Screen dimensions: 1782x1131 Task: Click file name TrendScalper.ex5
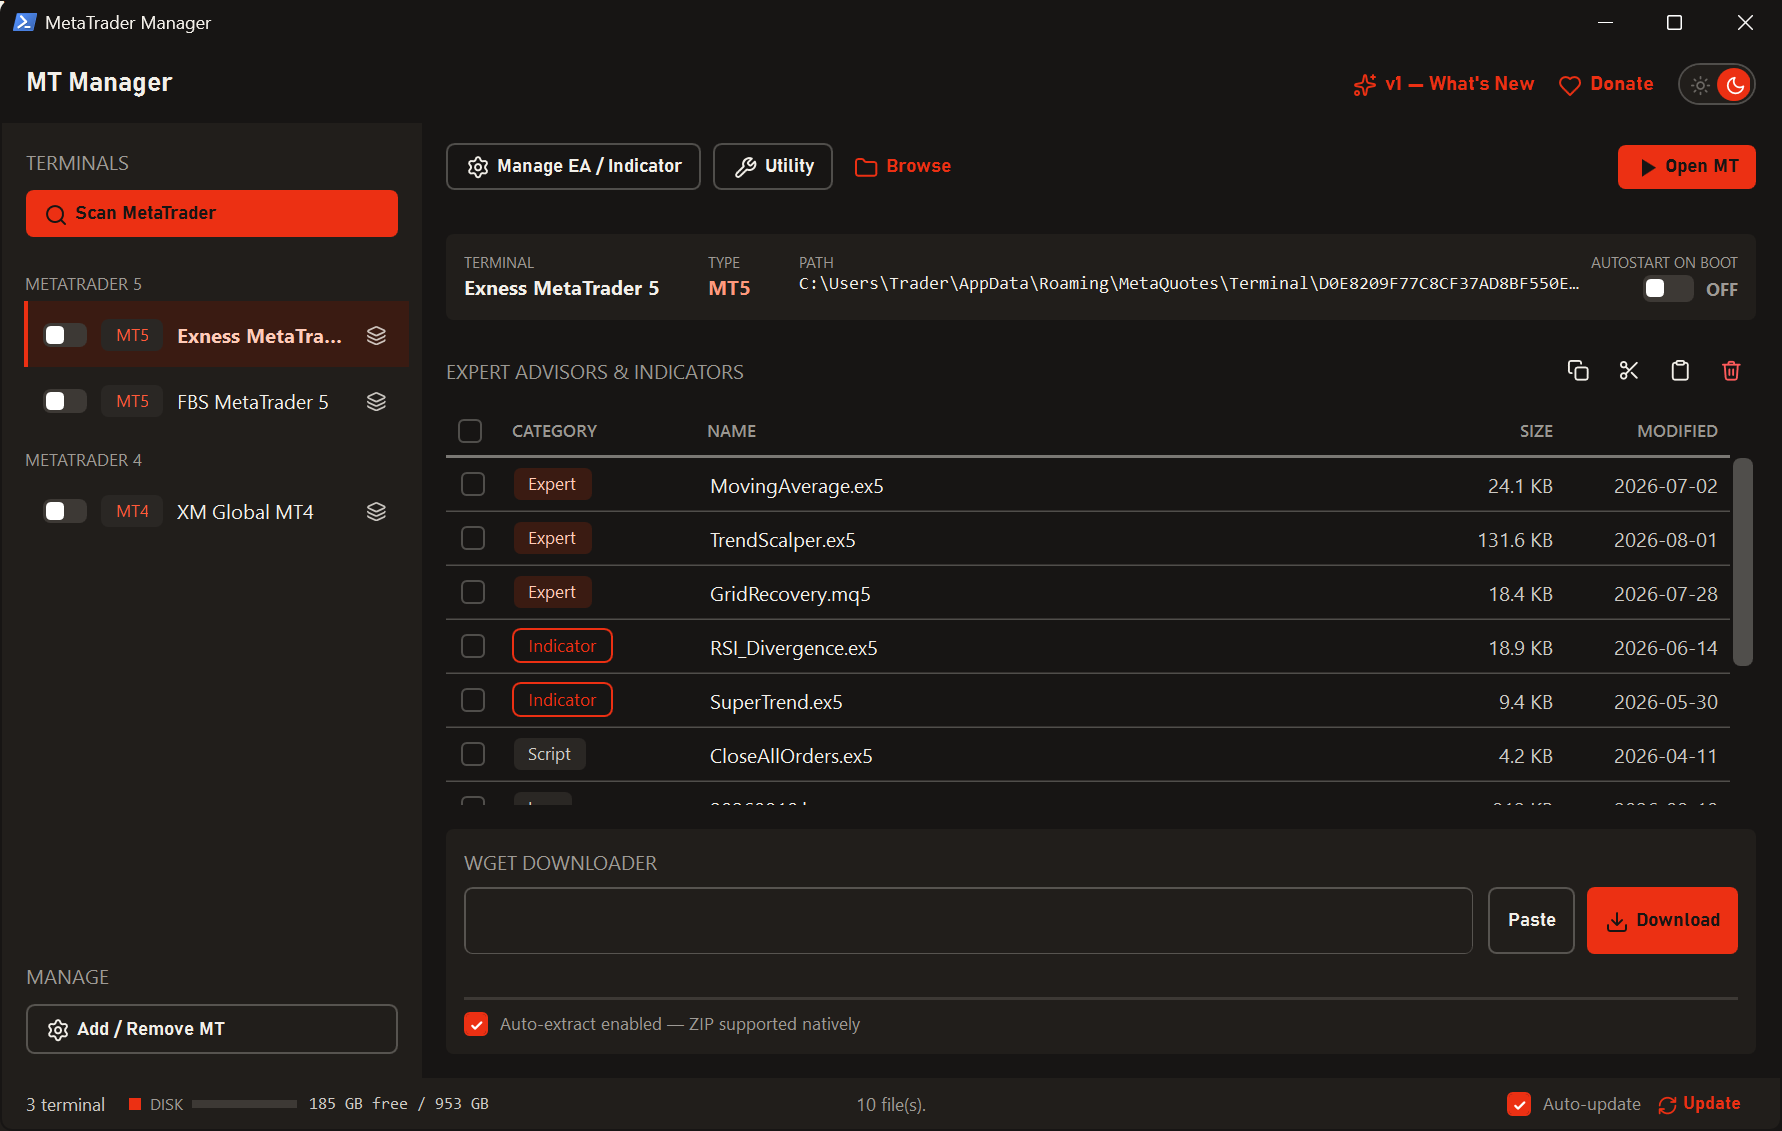pos(782,540)
